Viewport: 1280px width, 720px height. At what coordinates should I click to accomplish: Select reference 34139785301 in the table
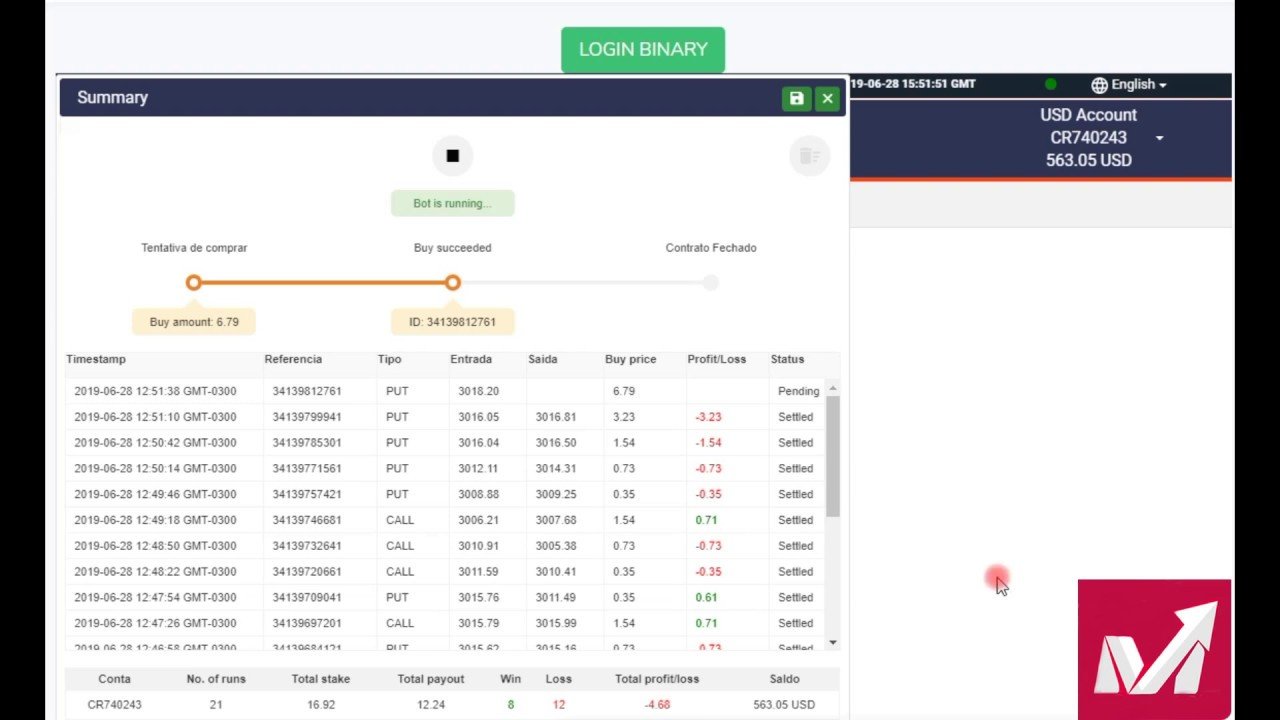pyautogui.click(x=307, y=443)
